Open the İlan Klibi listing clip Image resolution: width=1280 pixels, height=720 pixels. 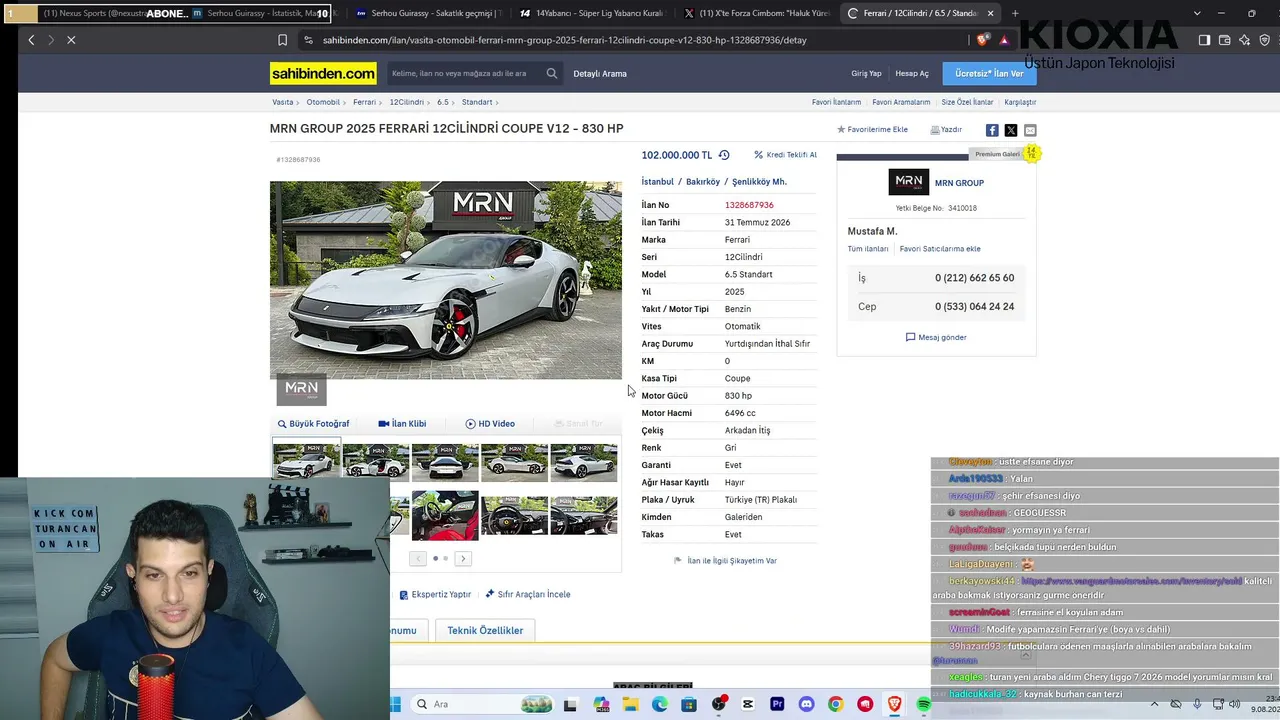(402, 424)
